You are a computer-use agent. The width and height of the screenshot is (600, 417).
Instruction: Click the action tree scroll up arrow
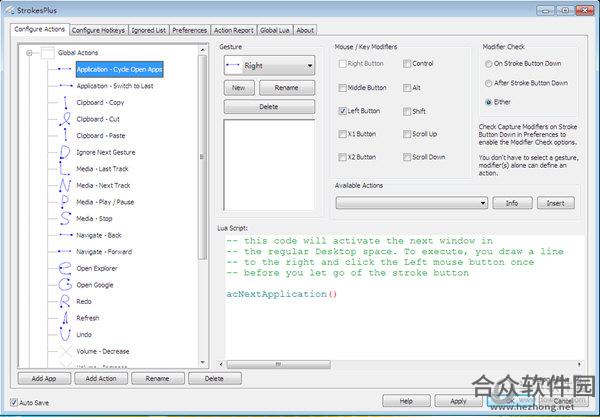click(202, 50)
